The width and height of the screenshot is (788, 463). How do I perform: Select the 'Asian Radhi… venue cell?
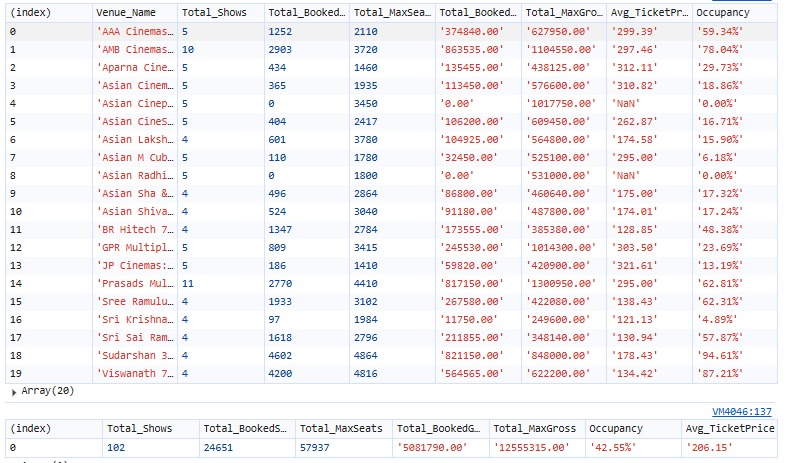(135, 175)
